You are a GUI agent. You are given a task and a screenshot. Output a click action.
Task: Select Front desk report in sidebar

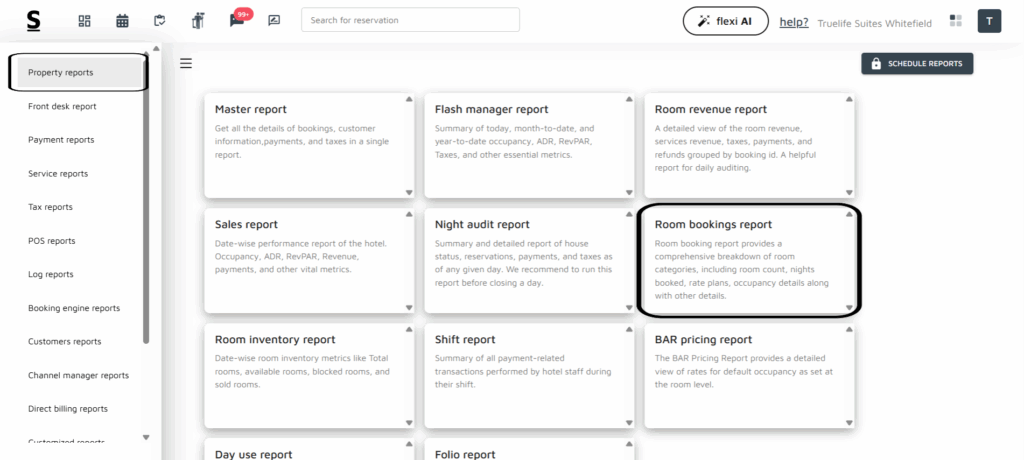62,106
